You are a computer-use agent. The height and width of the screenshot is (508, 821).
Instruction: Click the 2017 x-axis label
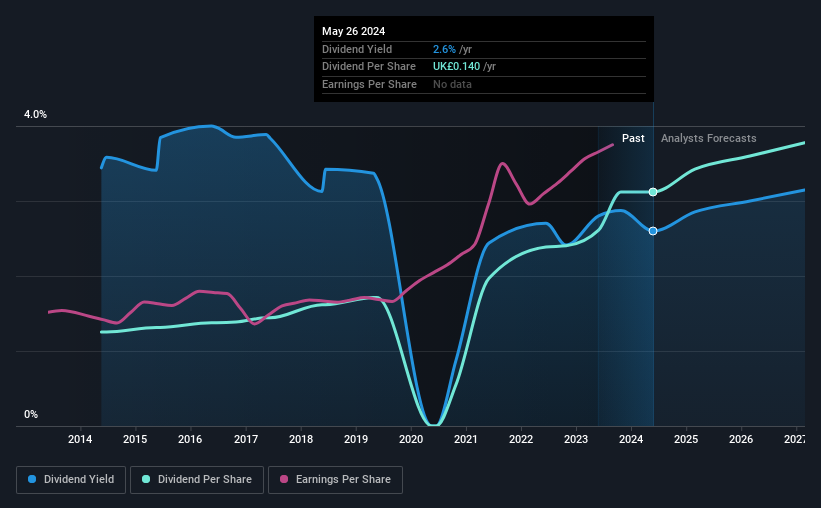point(246,439)
